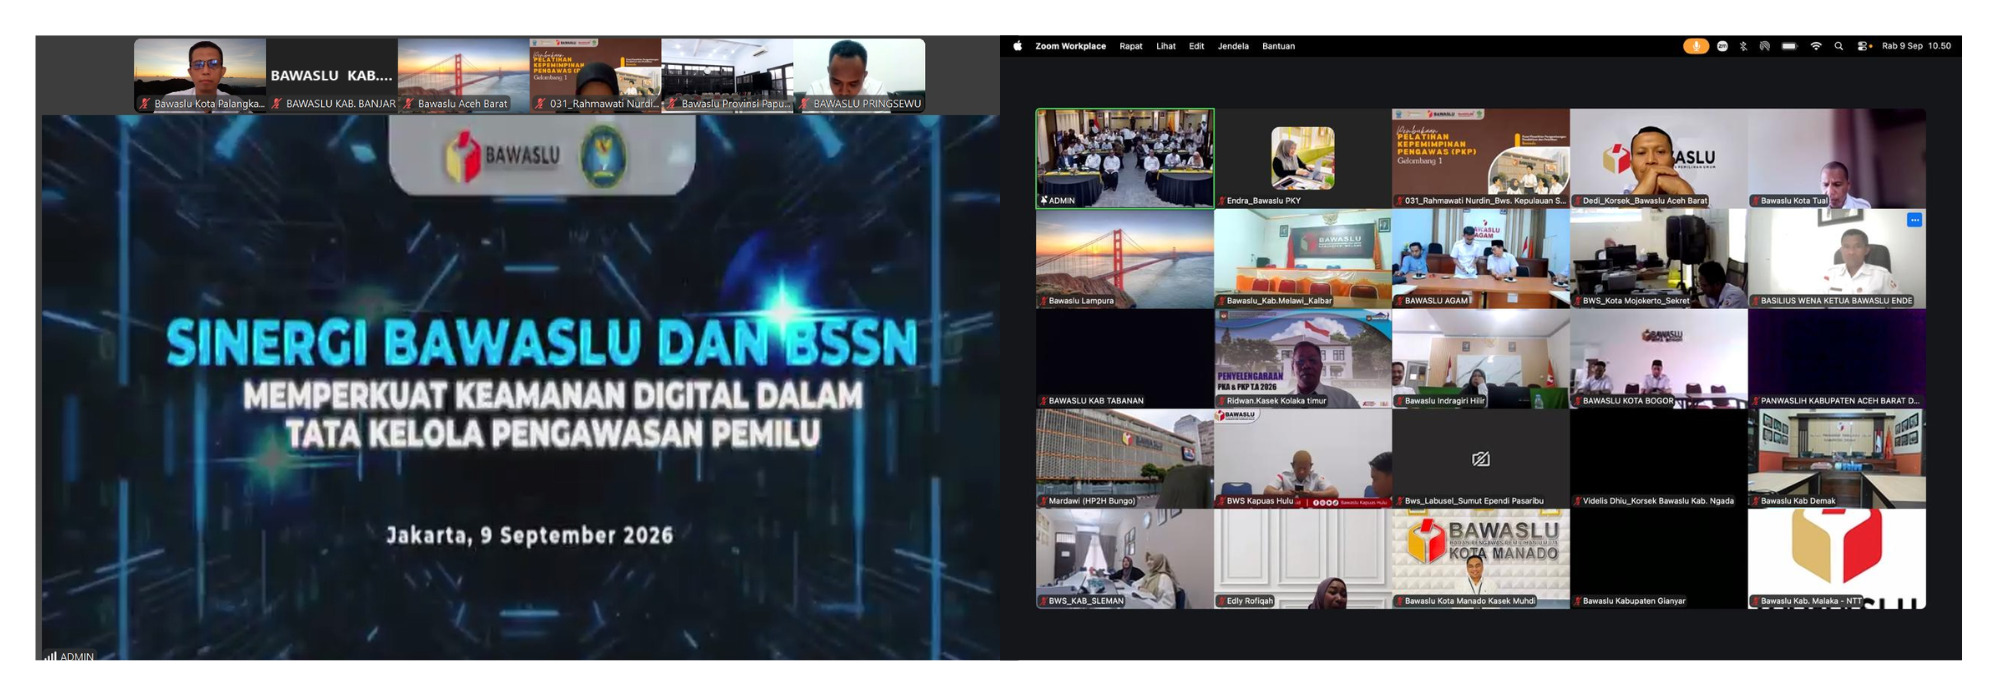
Task: Select the Bawaslu Indragiri Hilir video tile
Action: pos(1481,358)
